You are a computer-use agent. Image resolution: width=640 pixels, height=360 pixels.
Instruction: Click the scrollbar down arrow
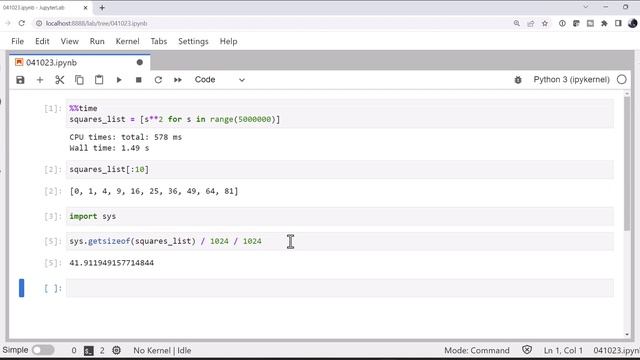[627, 335]
